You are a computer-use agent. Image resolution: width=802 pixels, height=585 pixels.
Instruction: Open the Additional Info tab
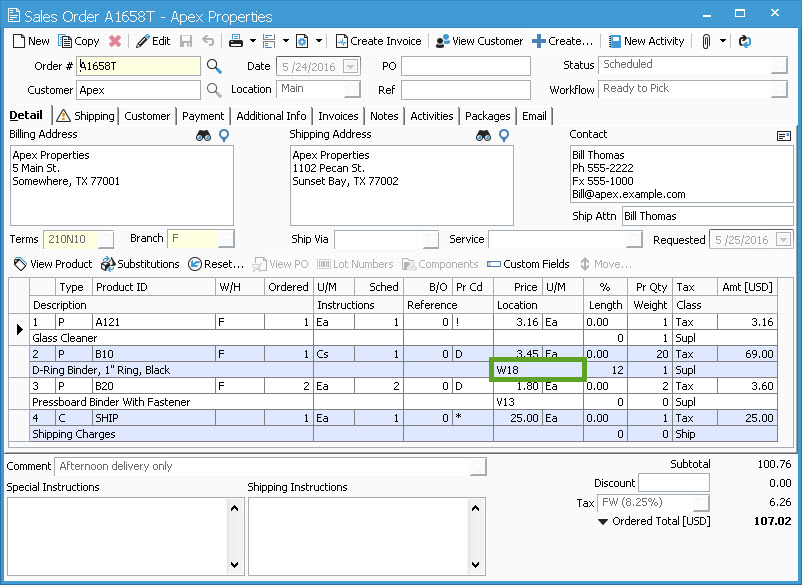pyautogui.click(x=271, y=116)
